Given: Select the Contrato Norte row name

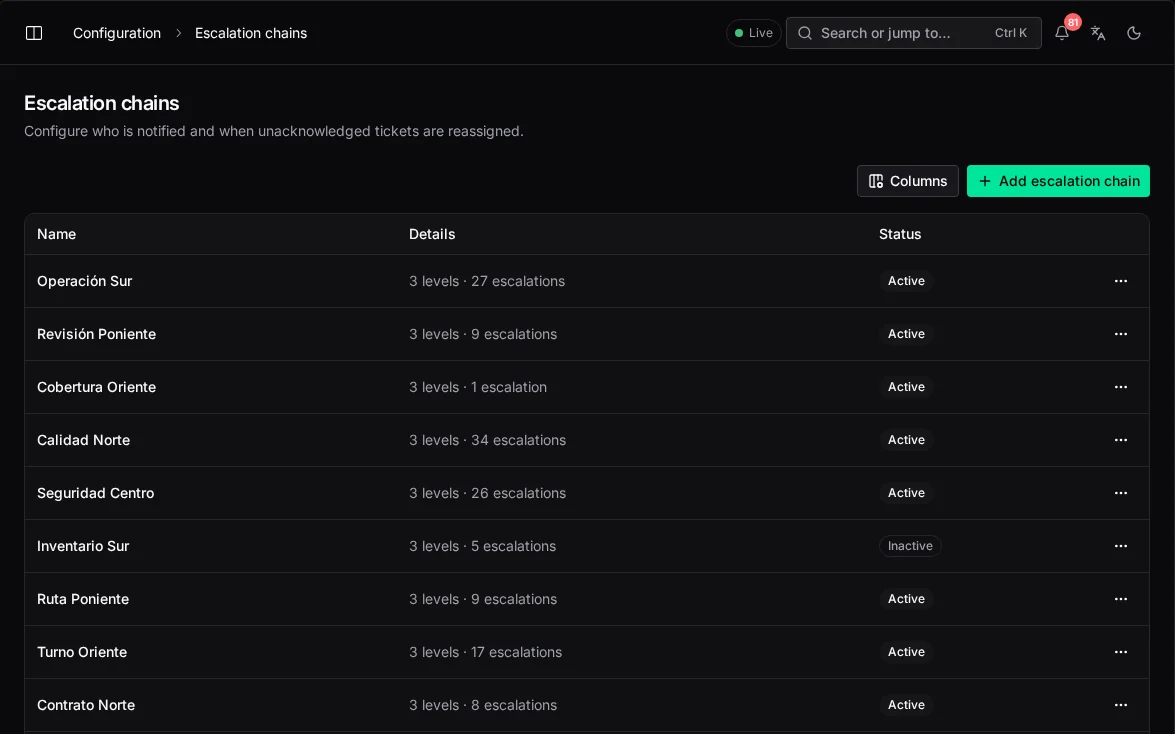Looking at the screenshot, I should (86, 705).
